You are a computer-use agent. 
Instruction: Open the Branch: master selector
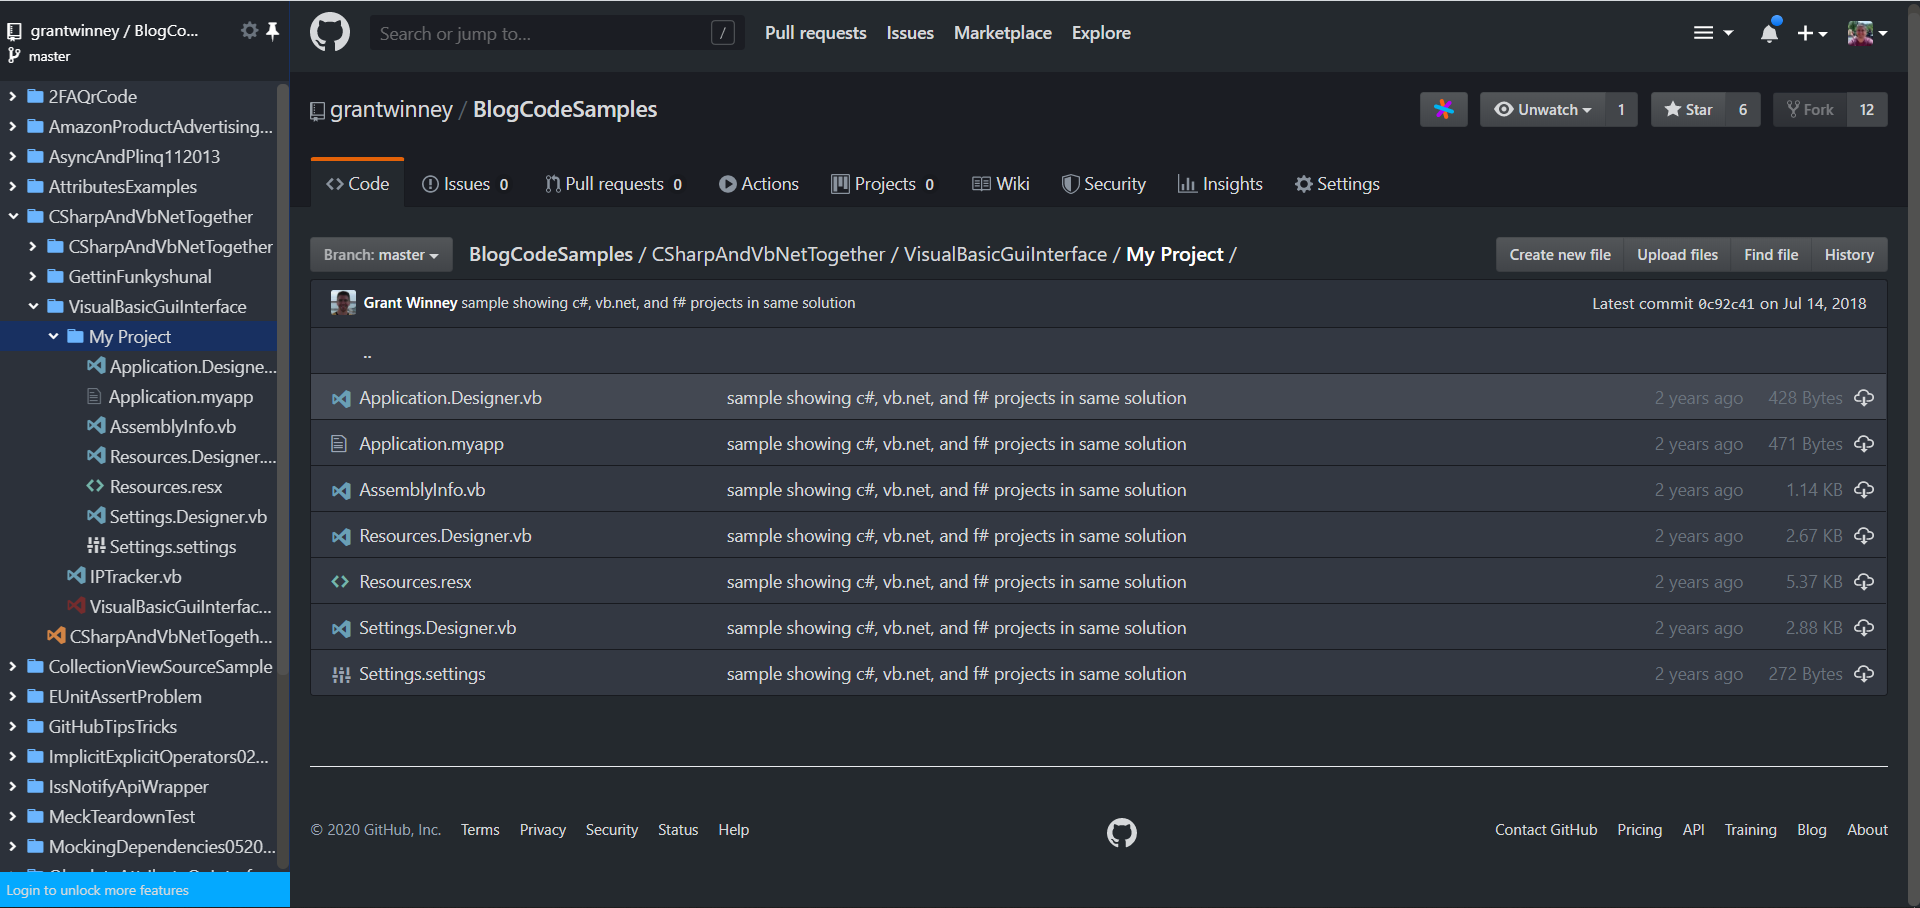click(381, 255)
